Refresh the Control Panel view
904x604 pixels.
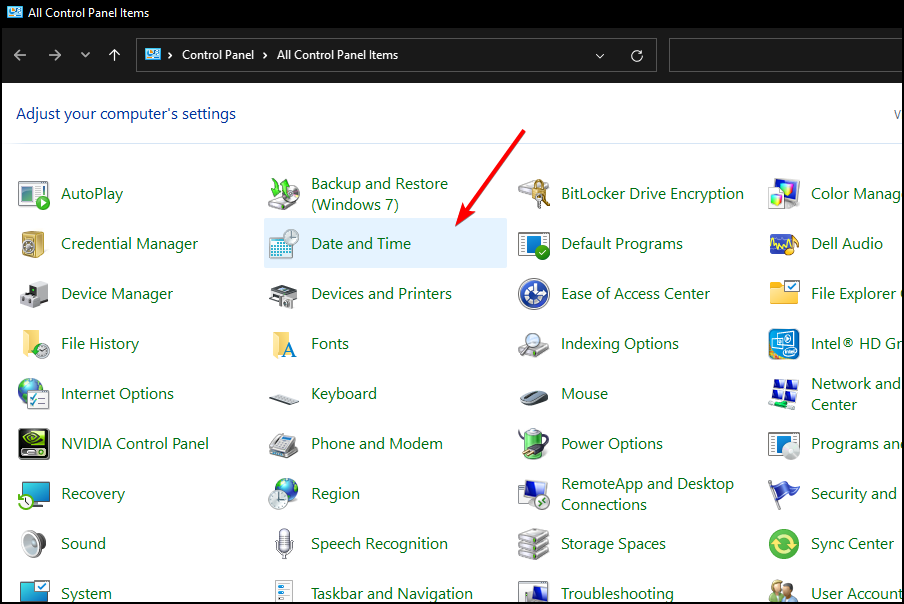(x=637, y=55)
